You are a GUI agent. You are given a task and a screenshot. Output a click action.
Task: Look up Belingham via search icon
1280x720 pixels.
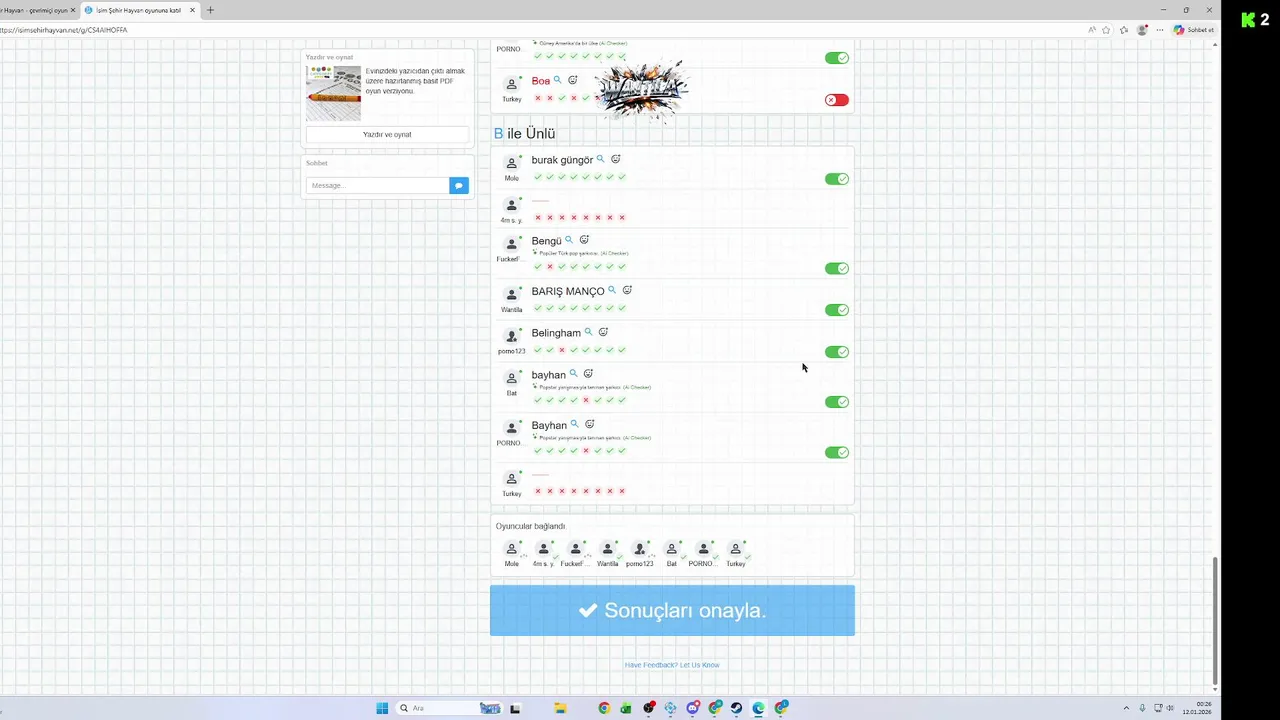click(x=588, y=332)
